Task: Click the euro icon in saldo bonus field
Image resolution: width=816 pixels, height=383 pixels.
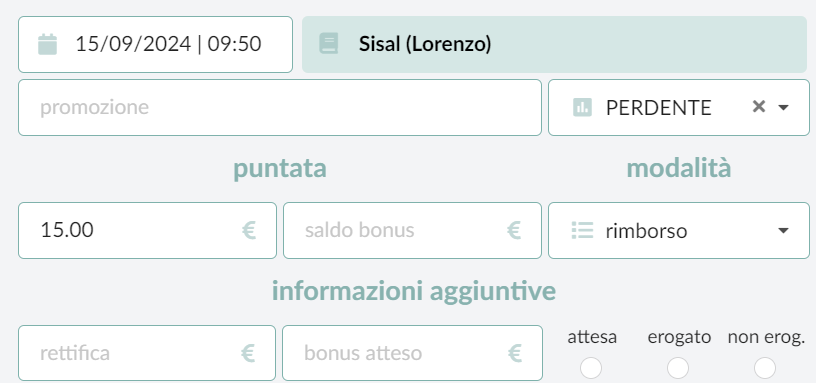Action: pyautogui.click(x=514, y=230)
